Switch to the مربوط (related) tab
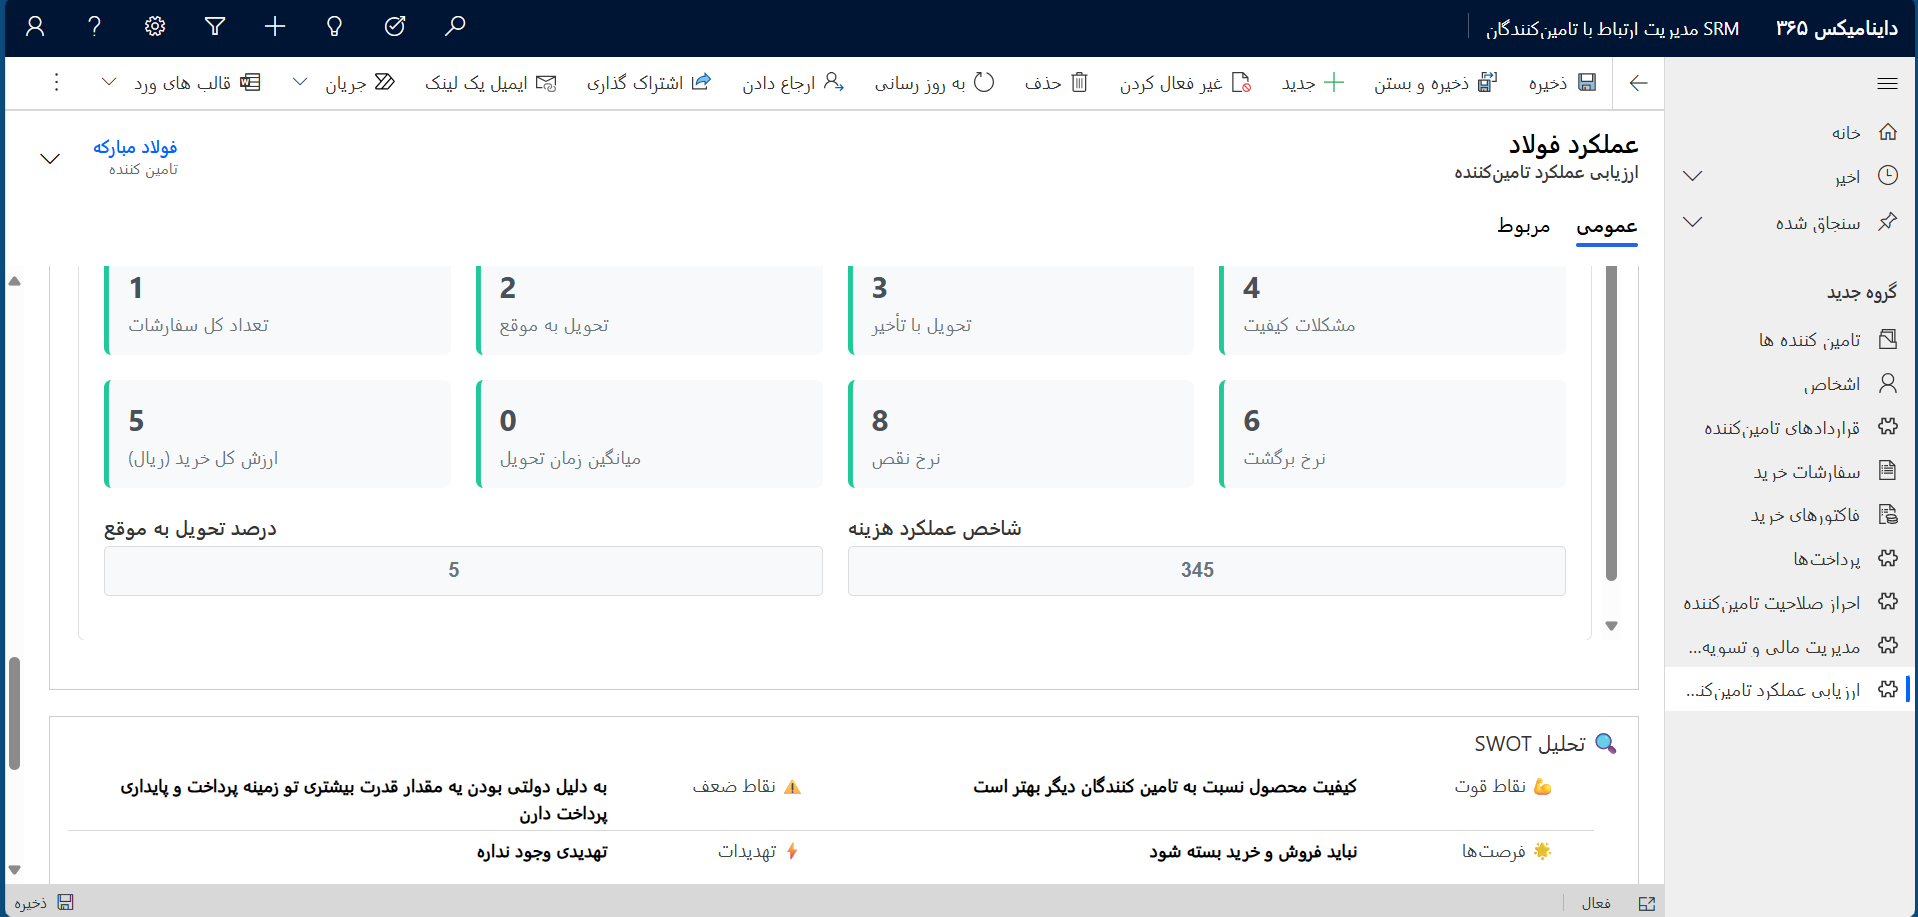 point(1523,226)
